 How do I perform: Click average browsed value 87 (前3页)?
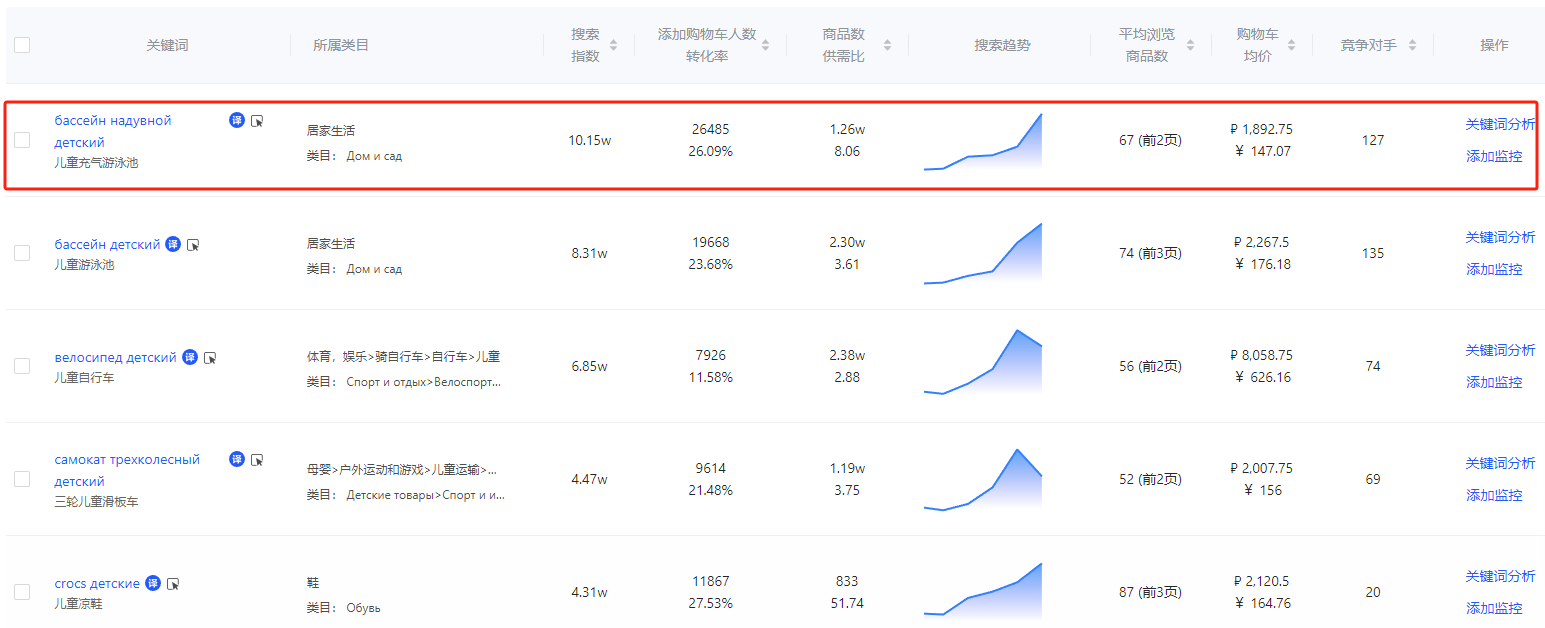1150,592
